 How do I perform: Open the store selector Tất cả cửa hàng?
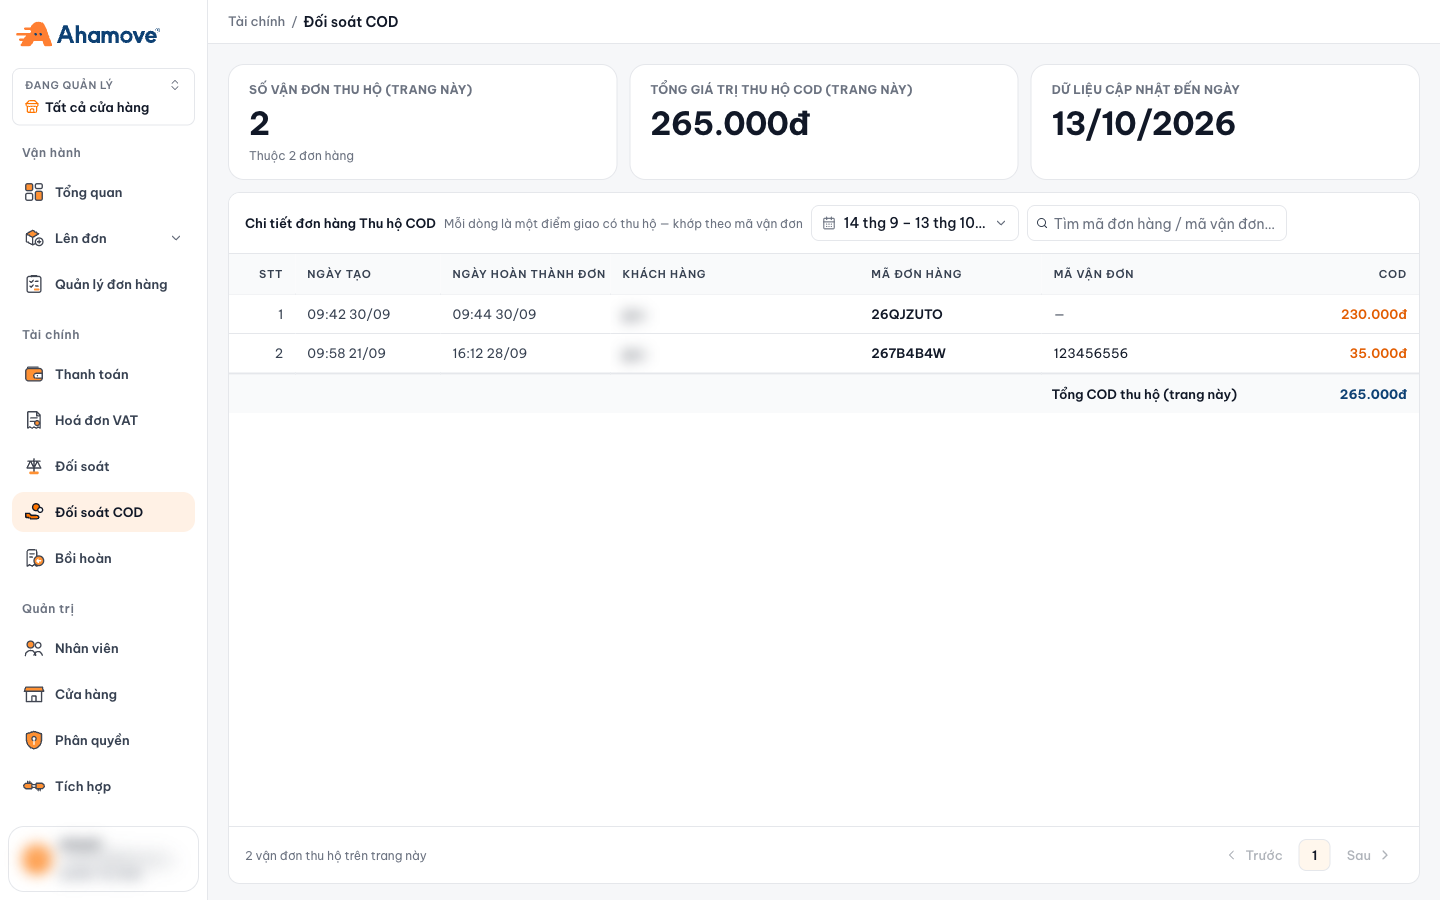pyautogui.click(x=103, y=97)
